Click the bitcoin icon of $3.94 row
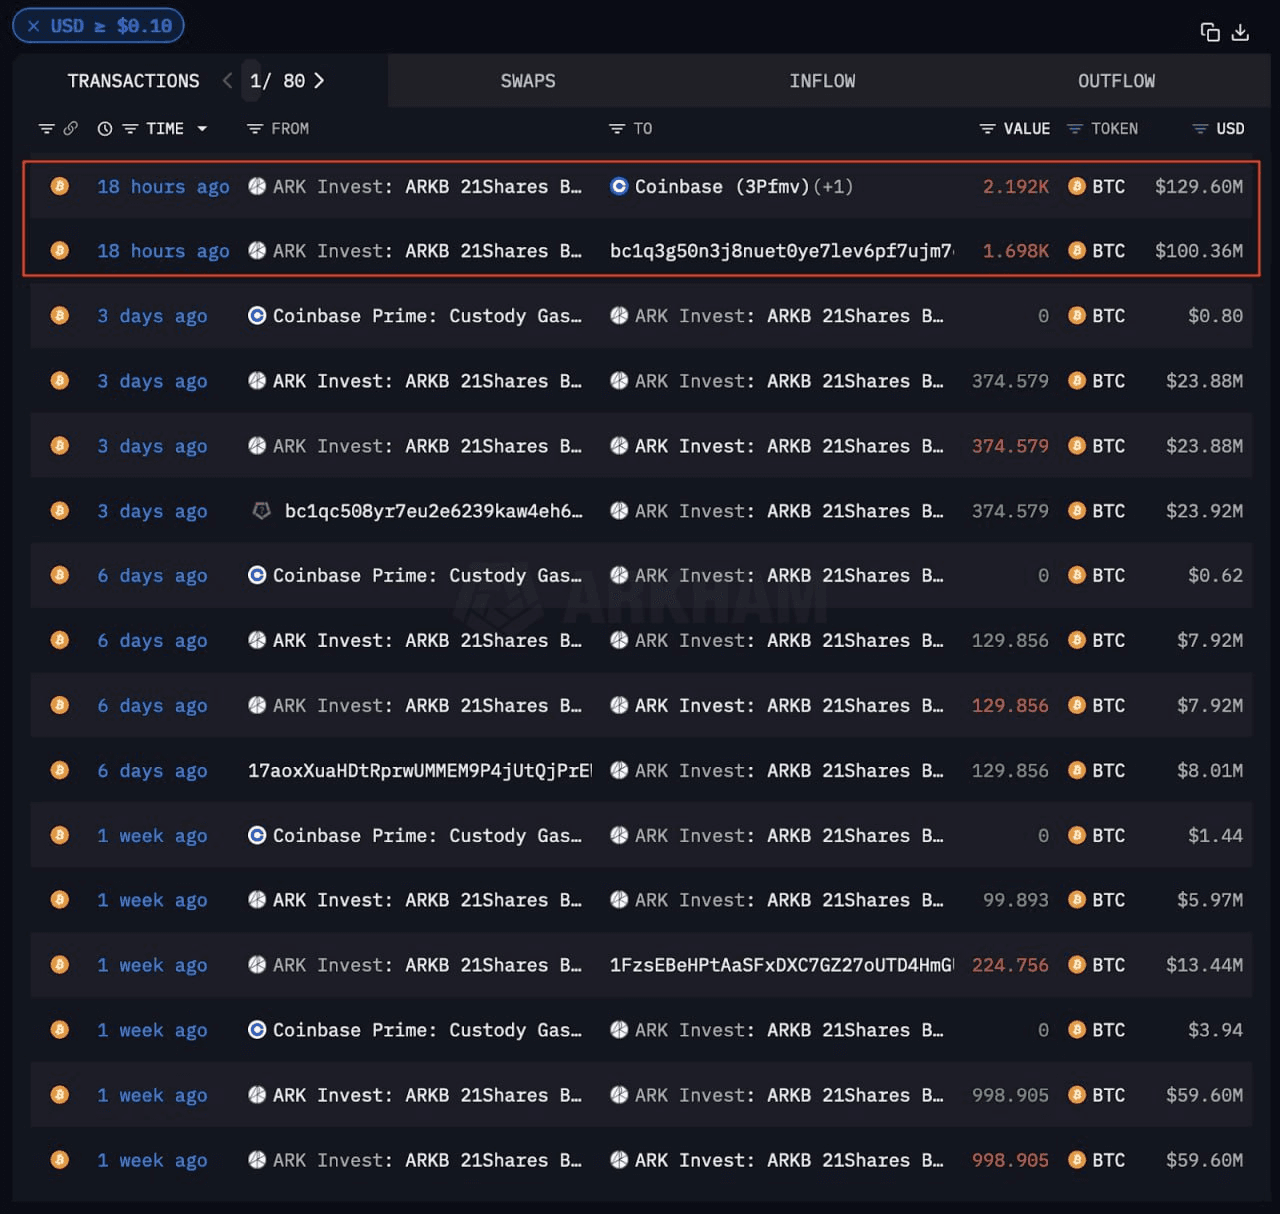The image size is (1280, 1214). coord(60,1029)
